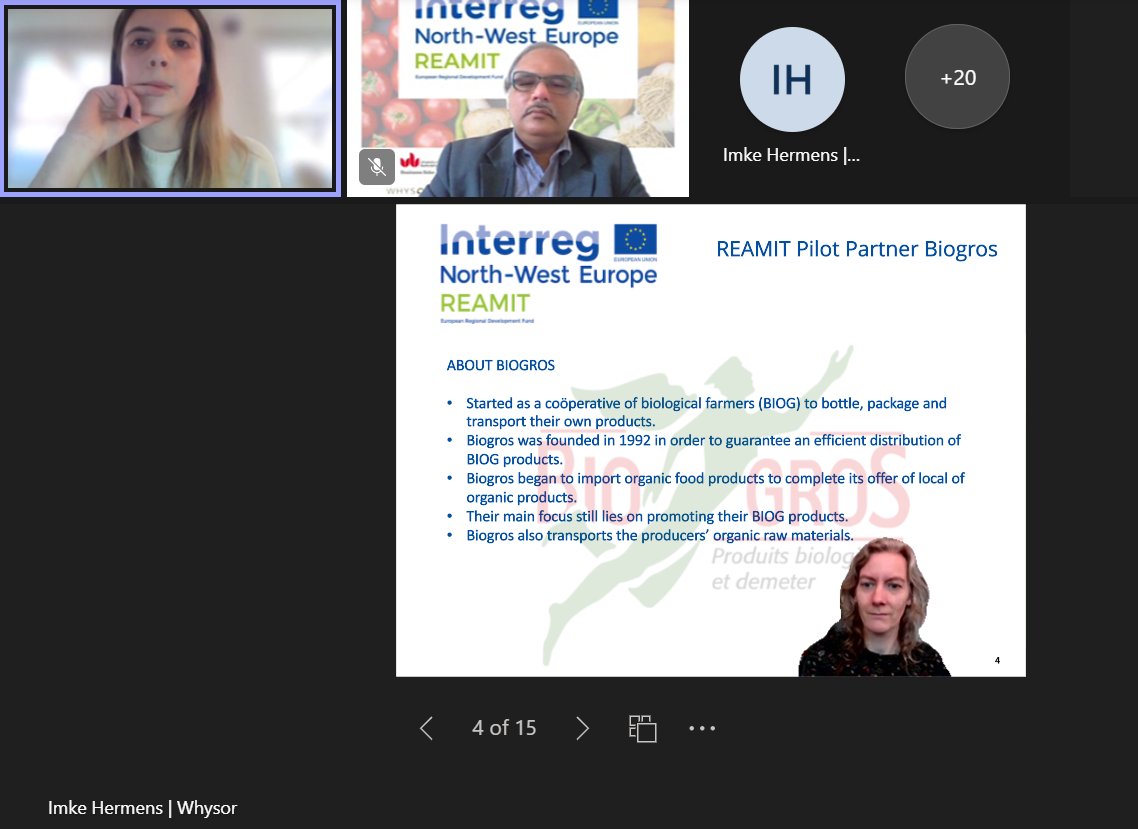Click the slide page number 4
This screenshot has width=1138, height=829.
[x=997, y=660]
